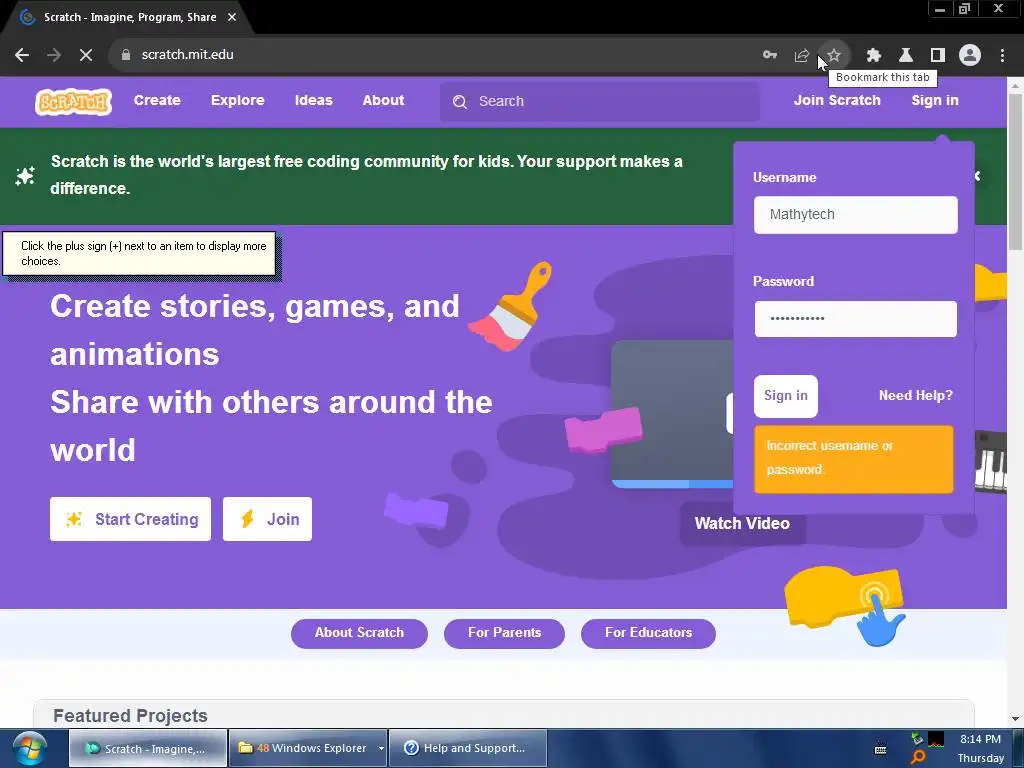Image resolution: width=1024 pixels, height=768 pixels.
Task: Click the share this page icon
Action: 801,55
